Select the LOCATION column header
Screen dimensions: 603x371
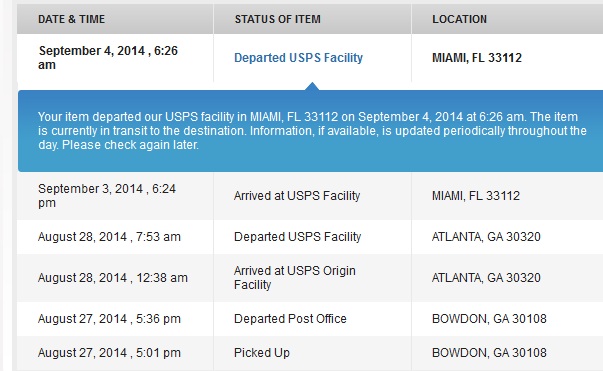[459, 19]
